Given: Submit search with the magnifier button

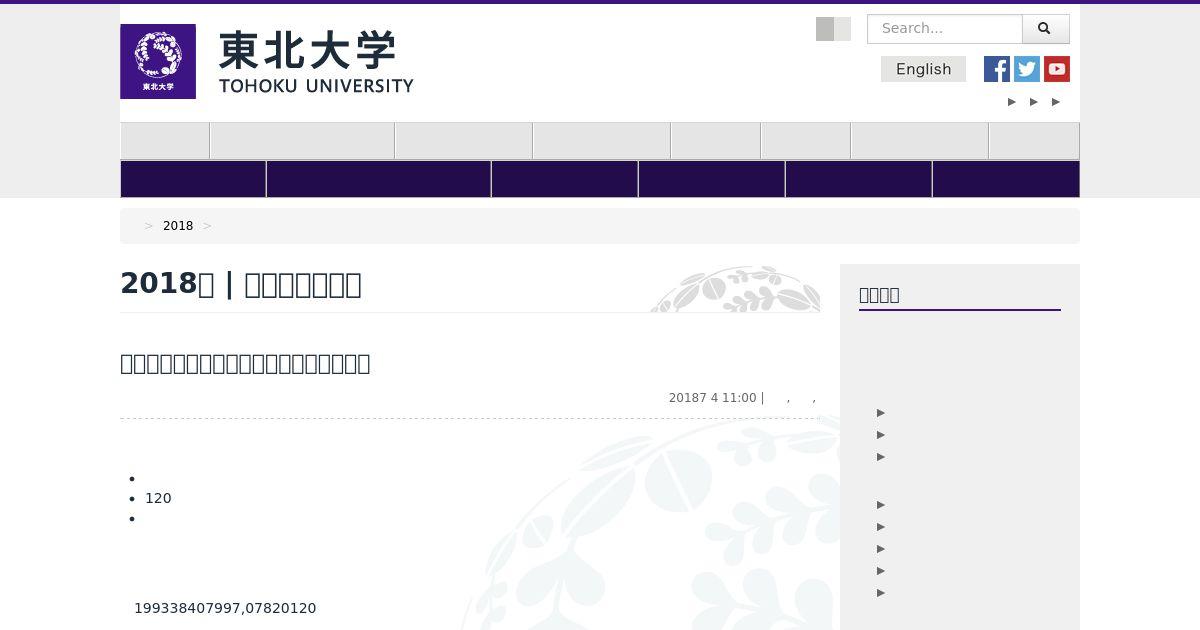Looking at the screenshot, I should [x=1046, y=29].
